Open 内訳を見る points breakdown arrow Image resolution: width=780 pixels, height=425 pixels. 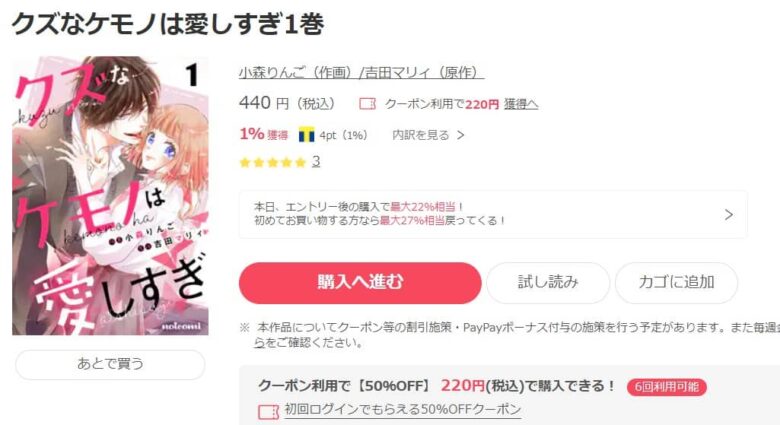click(461, 135)
